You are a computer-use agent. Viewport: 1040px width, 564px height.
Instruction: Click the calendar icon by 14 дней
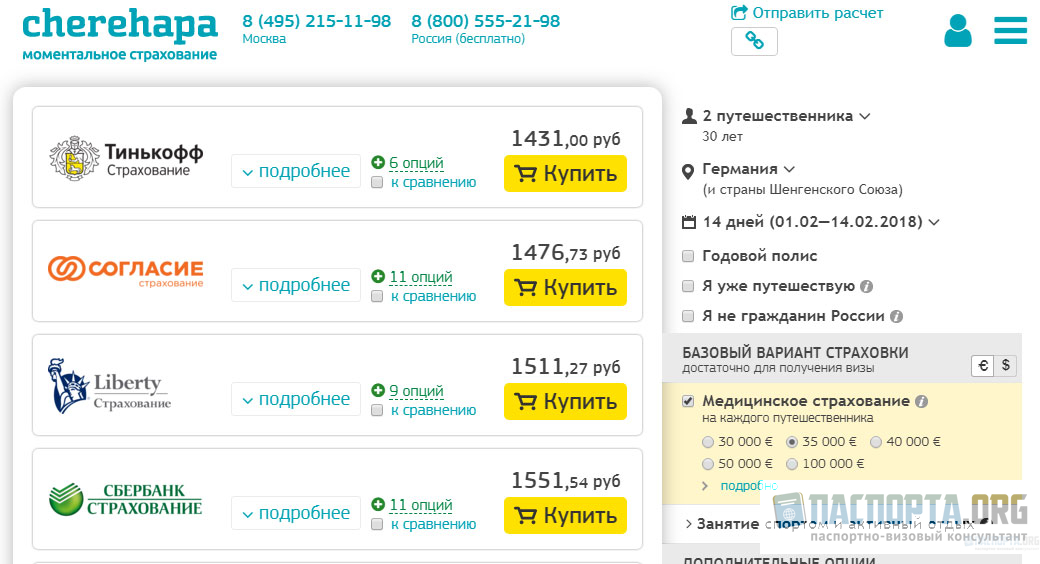click(689, 222)
